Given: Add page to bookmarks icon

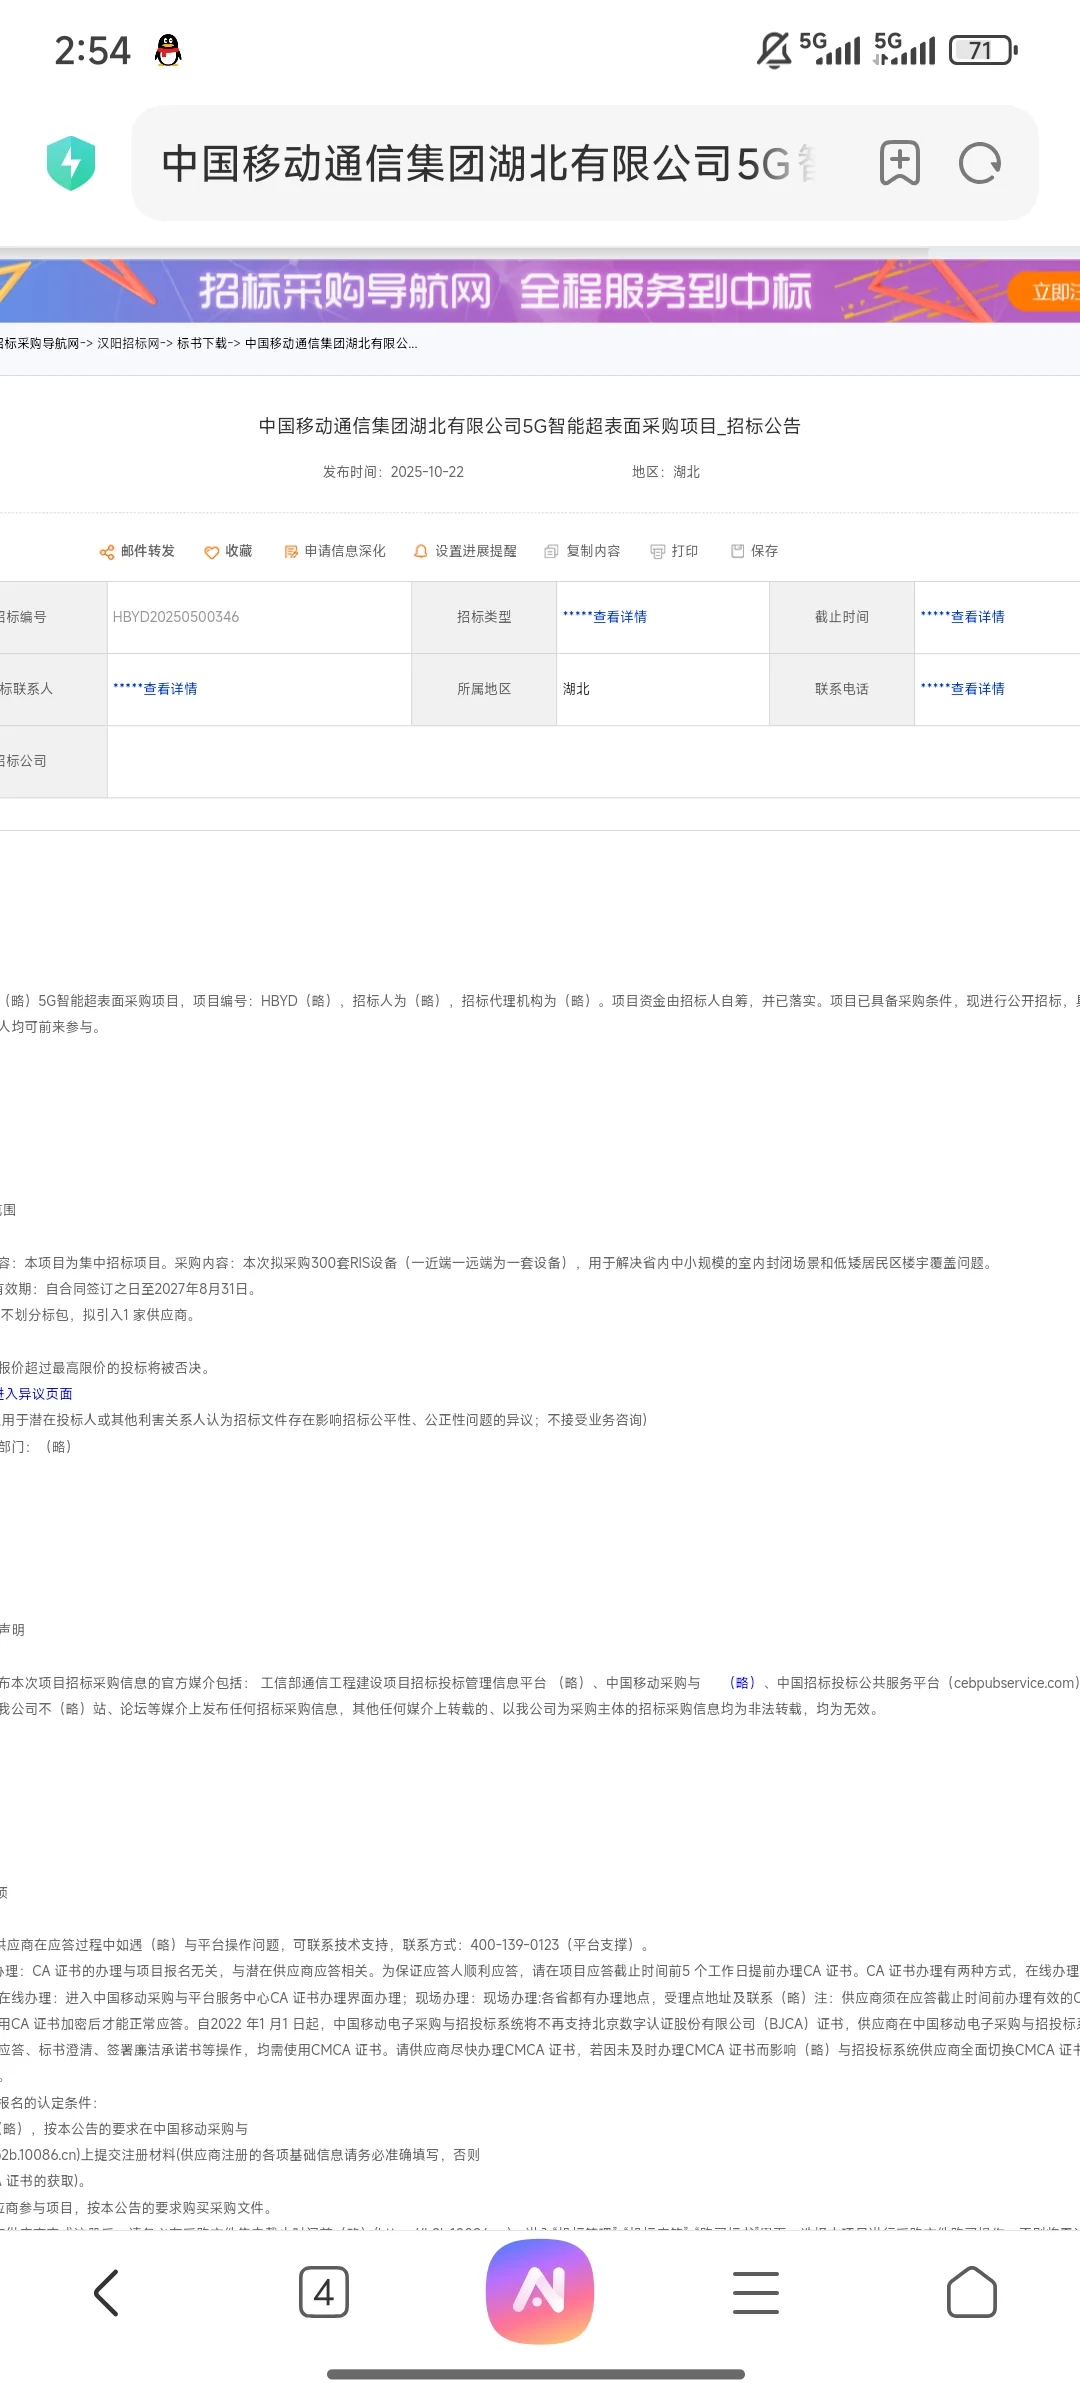Looking at the screenshot, I should click(899, 163).
